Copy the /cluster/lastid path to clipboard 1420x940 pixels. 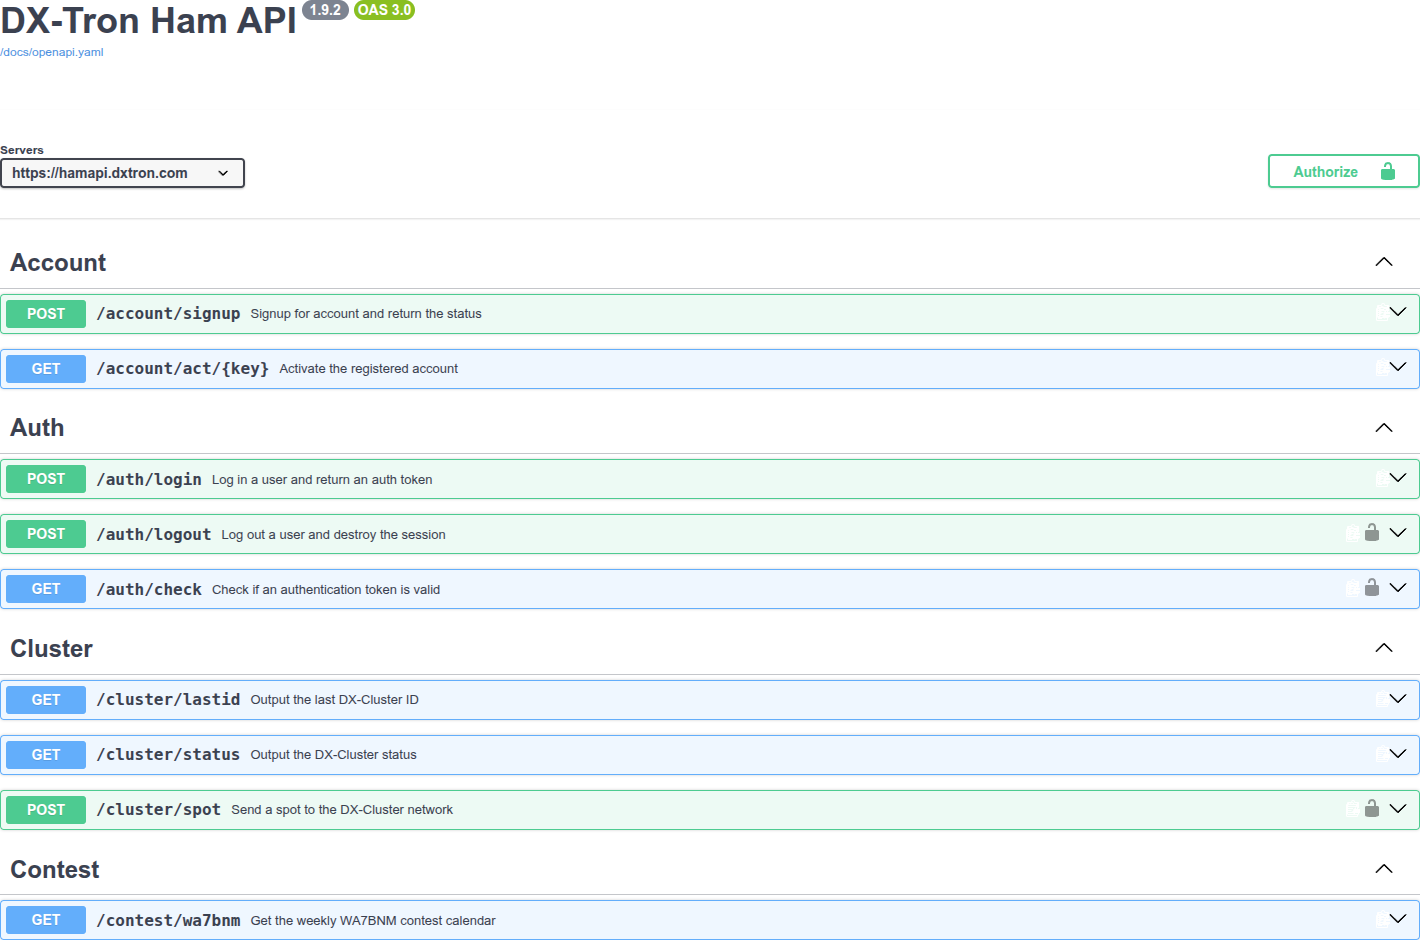tap(1382, 700)
